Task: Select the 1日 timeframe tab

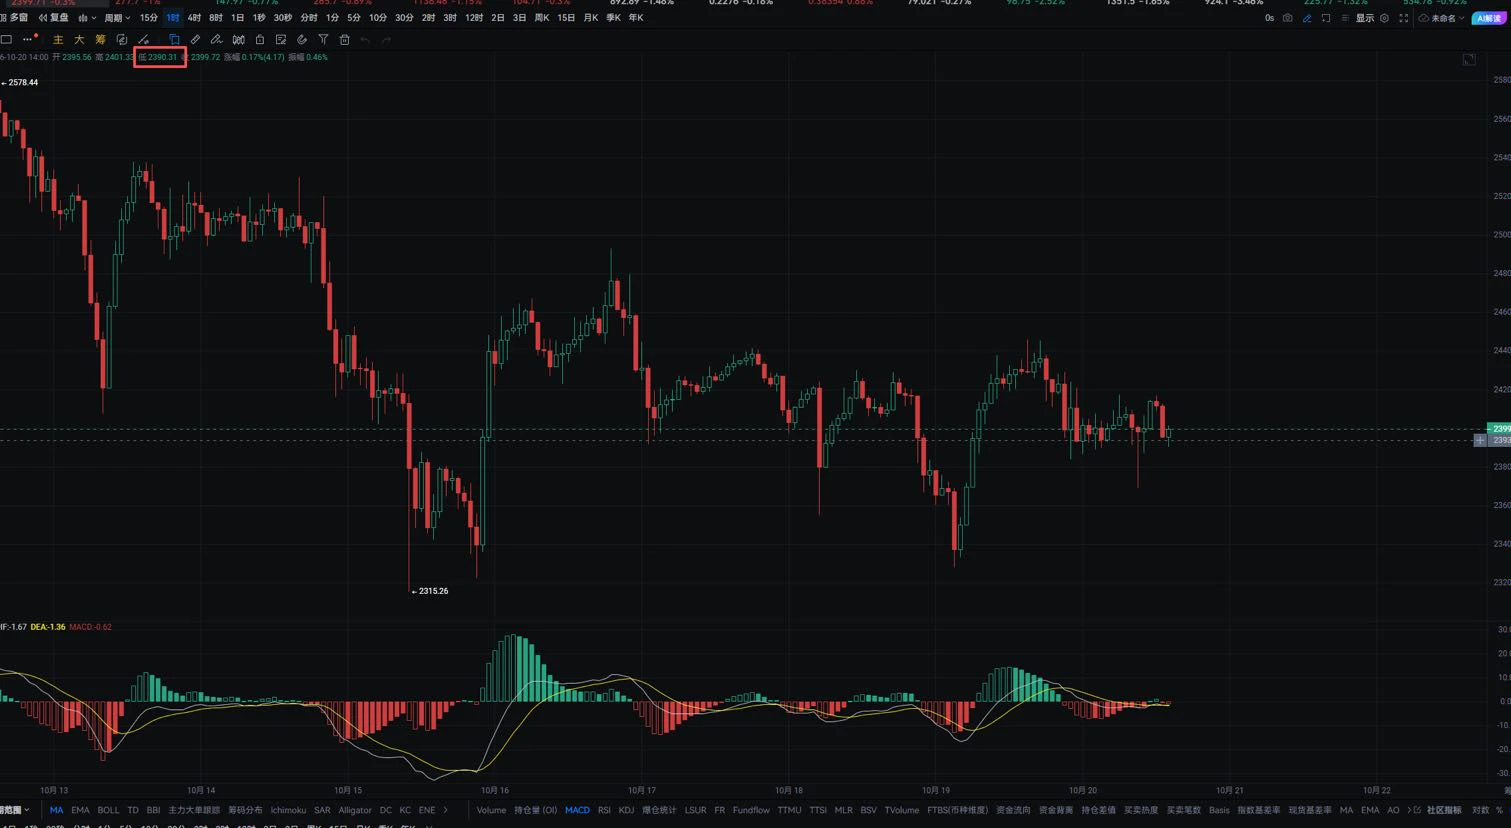Action: tap(237, 18)
